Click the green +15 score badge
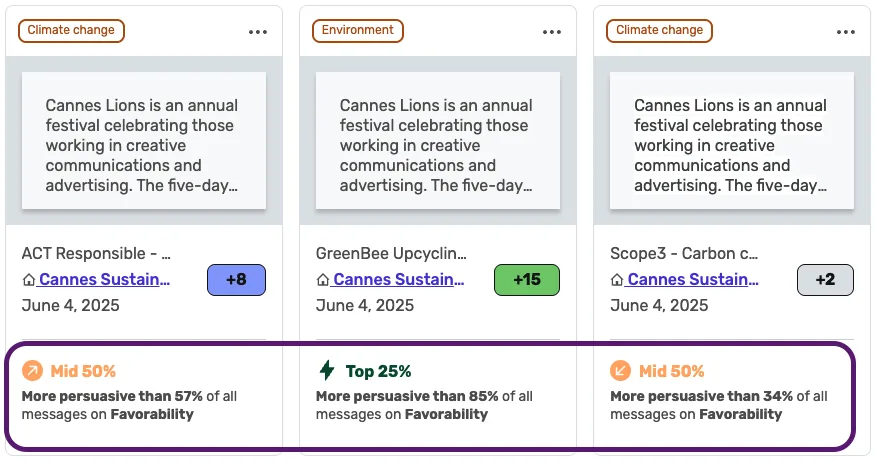The width and height of the screenshot is (877, 461). tap(527, 280)
